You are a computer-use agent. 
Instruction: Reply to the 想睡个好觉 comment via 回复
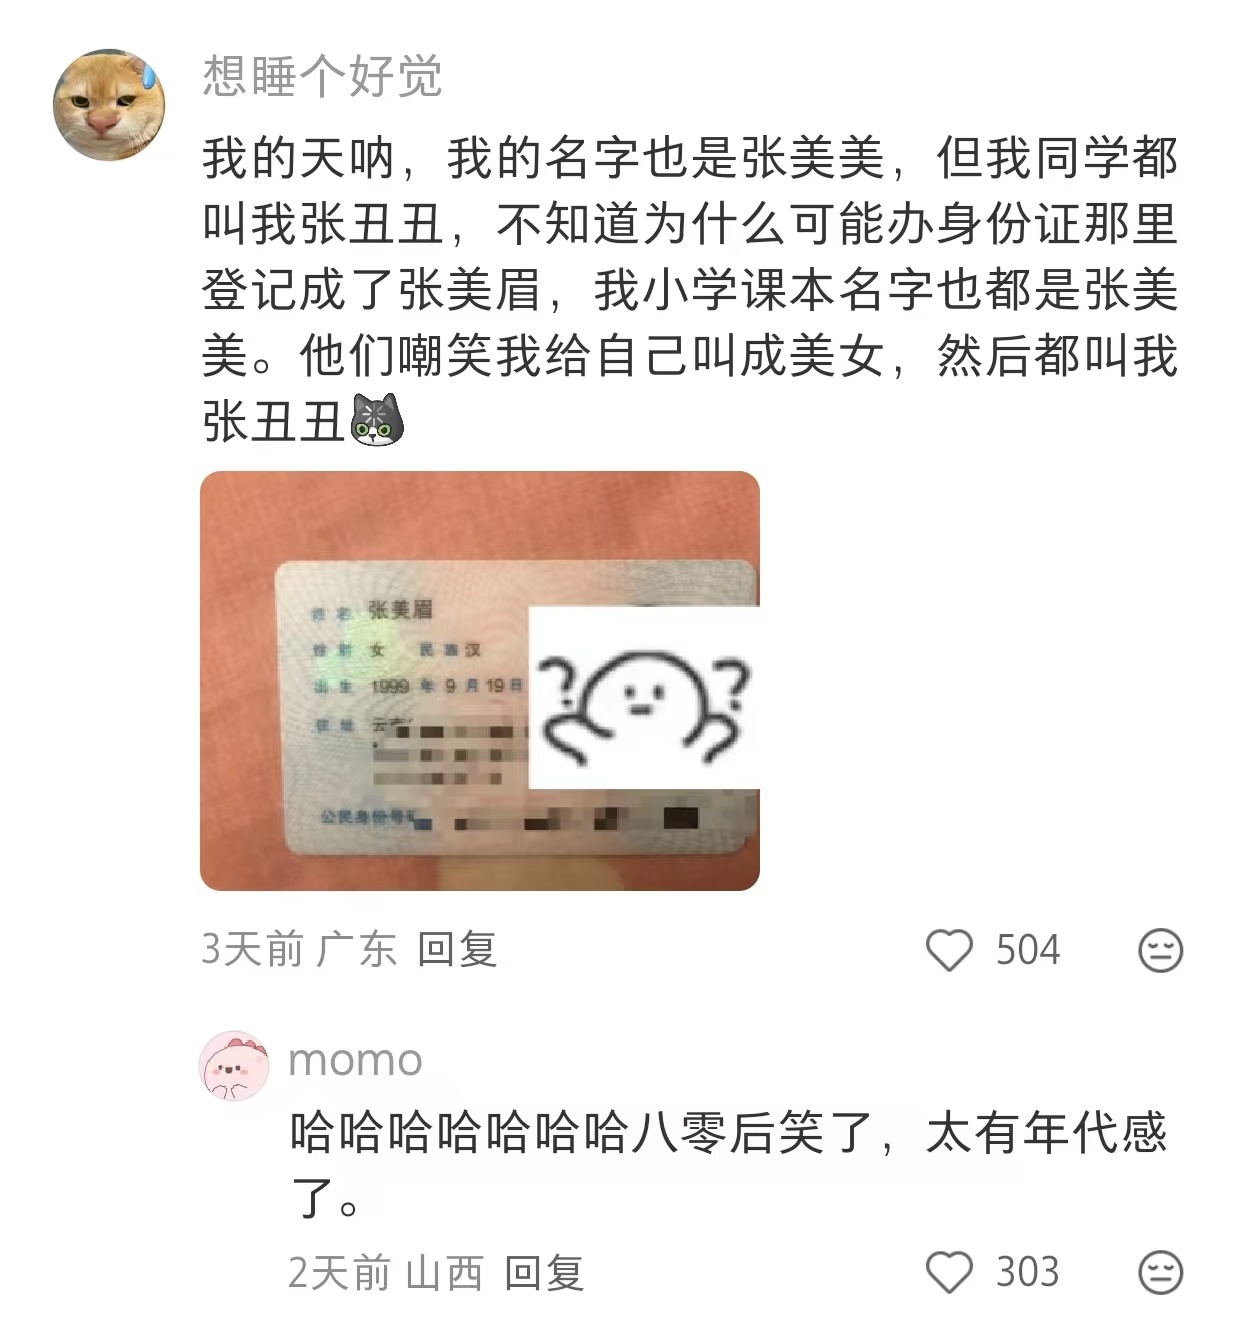click(x=457, y=949)
